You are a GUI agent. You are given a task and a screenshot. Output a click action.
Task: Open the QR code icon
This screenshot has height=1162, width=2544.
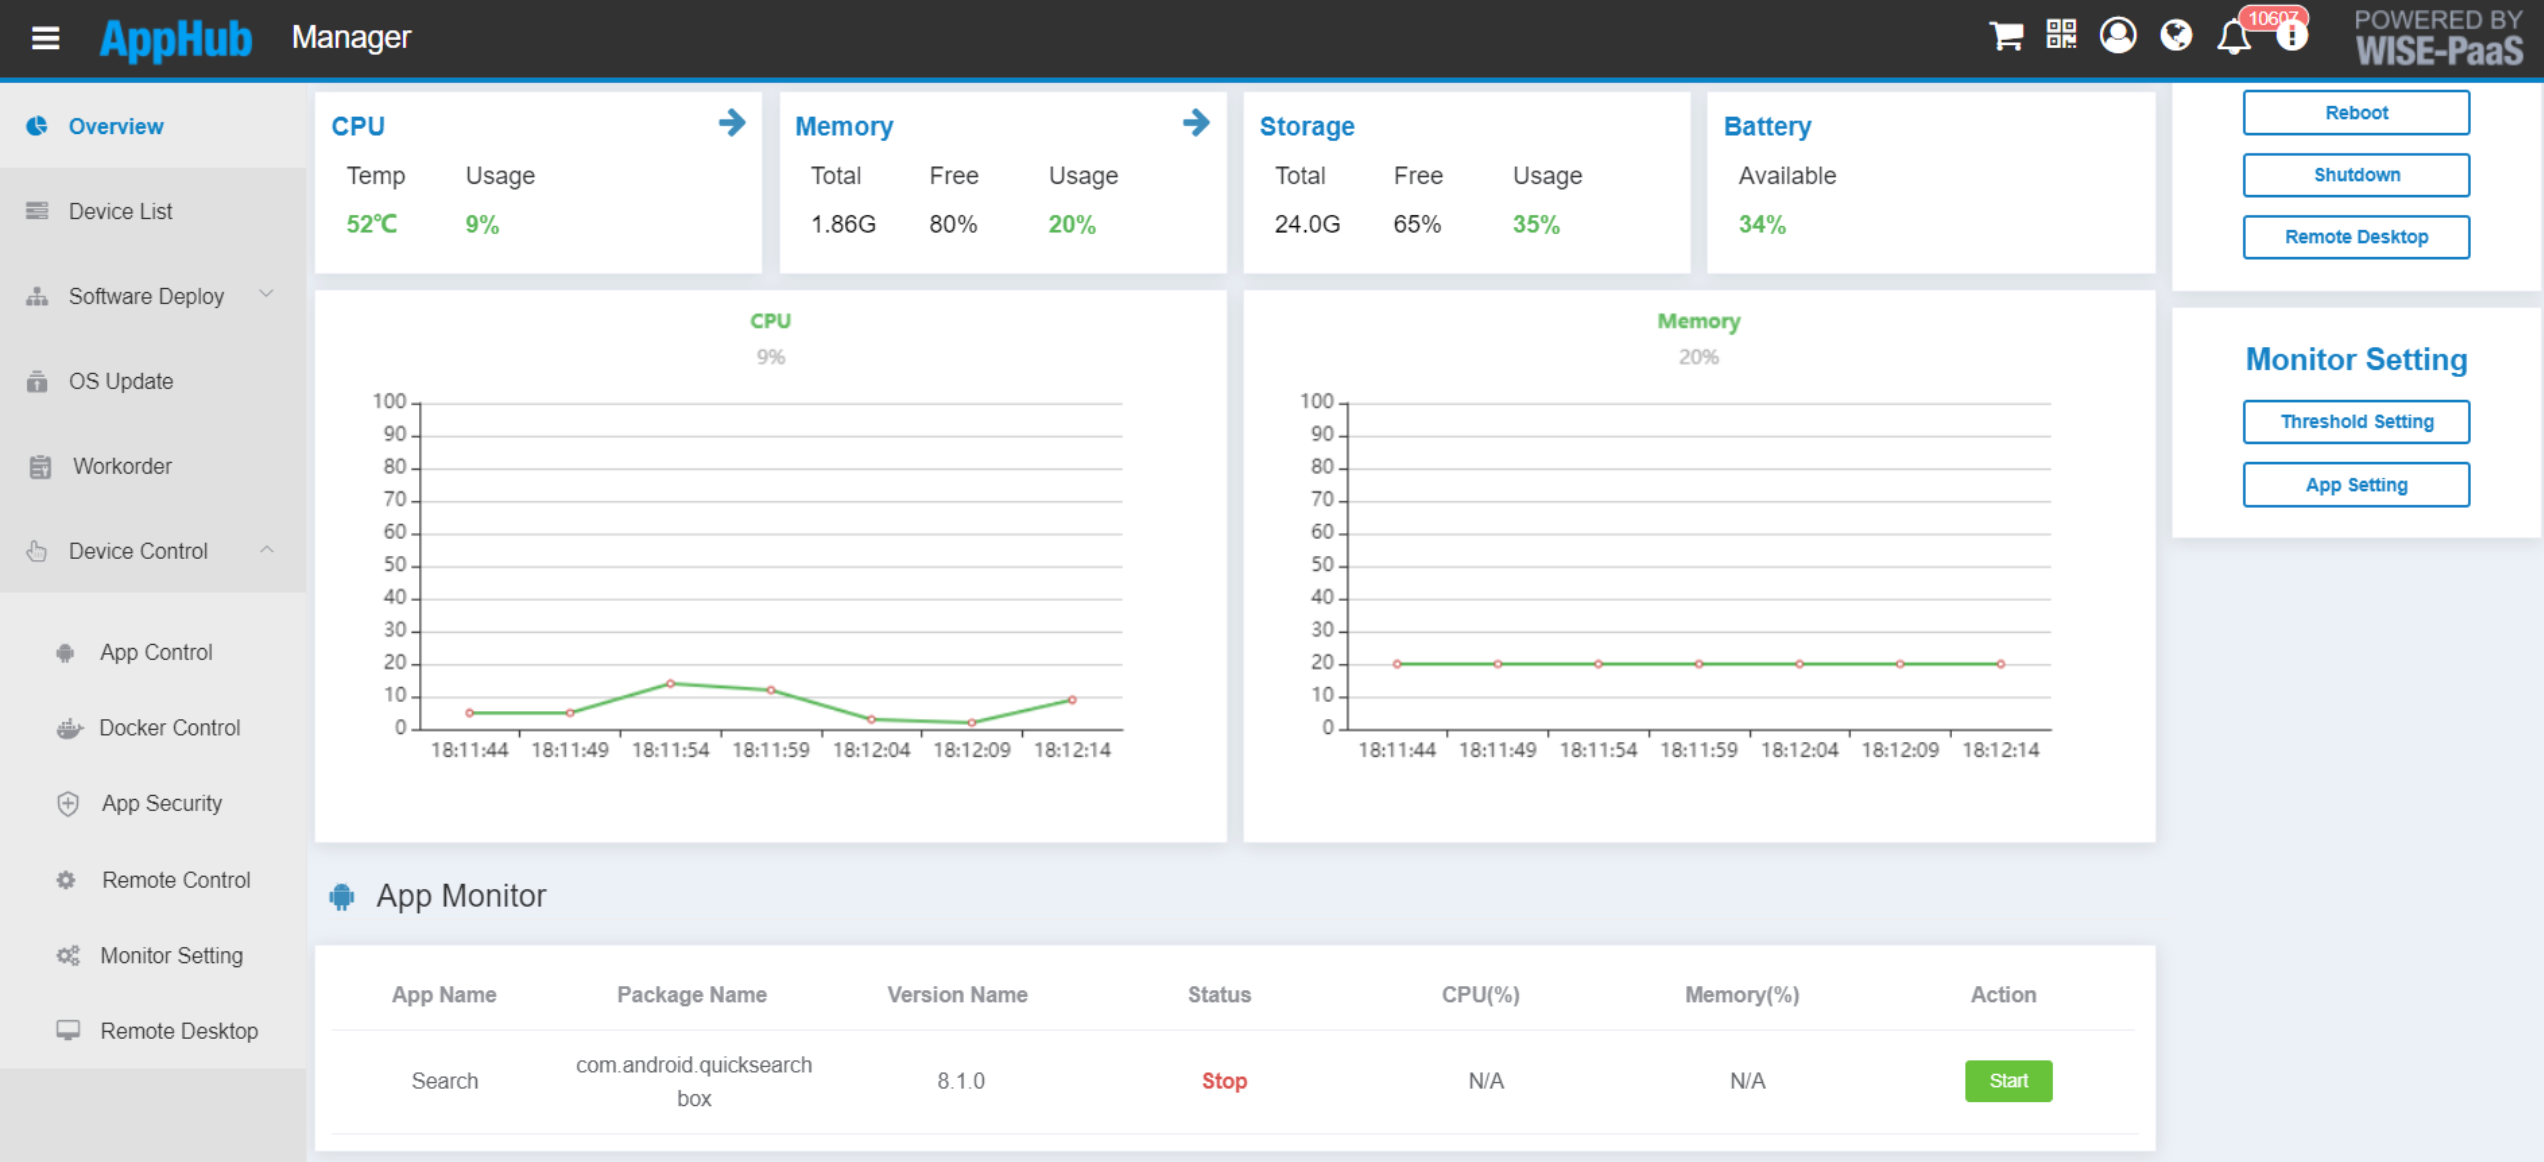point(2061,35)
